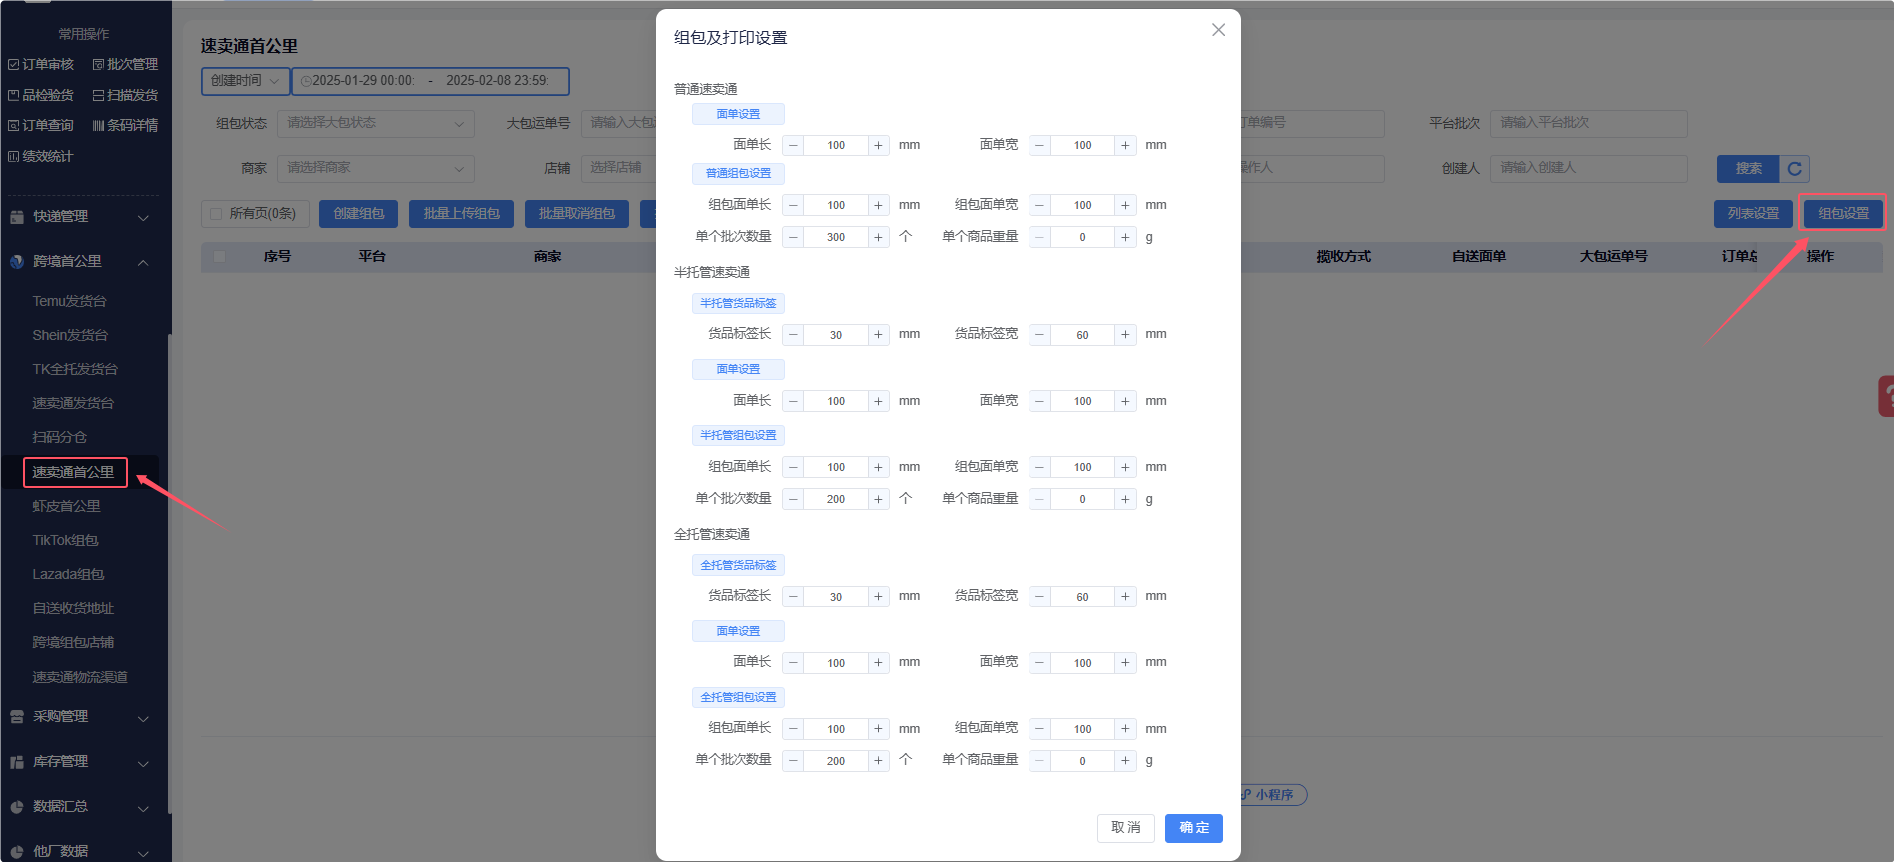
Task: Click the 条码详情 barcode icon
Action: pyautogui.click(x=98, y=126)
